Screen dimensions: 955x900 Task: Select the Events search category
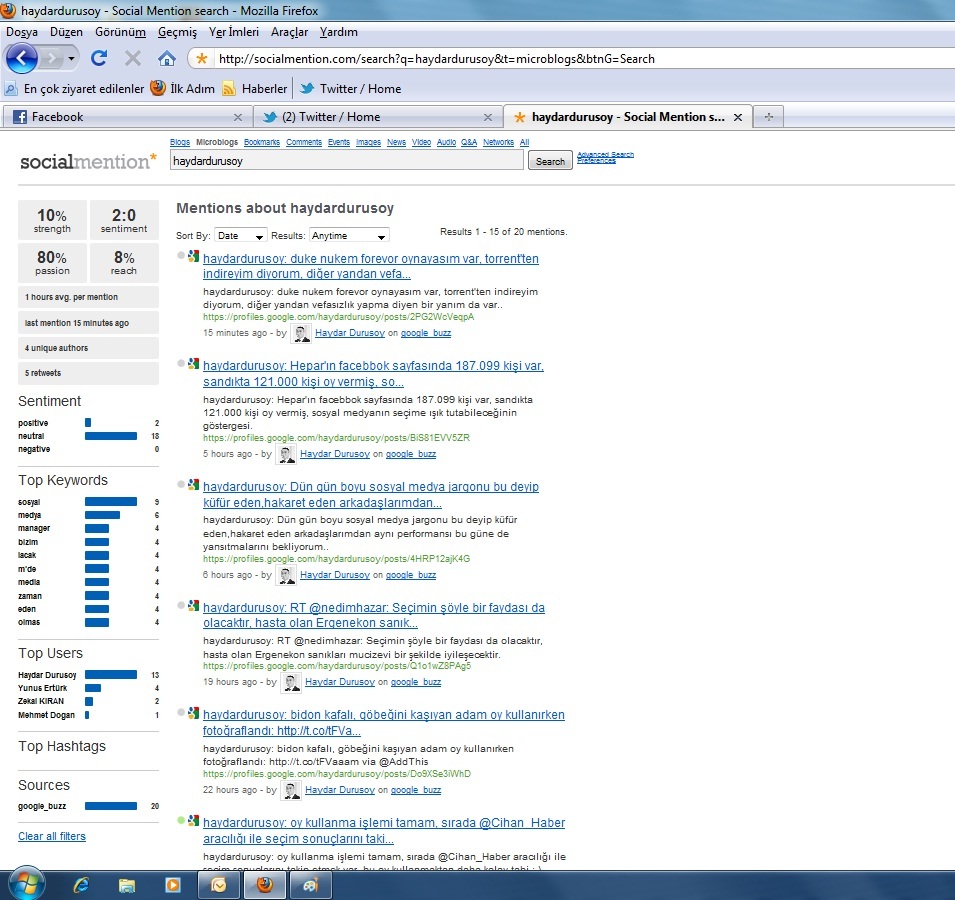tap(339, 142)
